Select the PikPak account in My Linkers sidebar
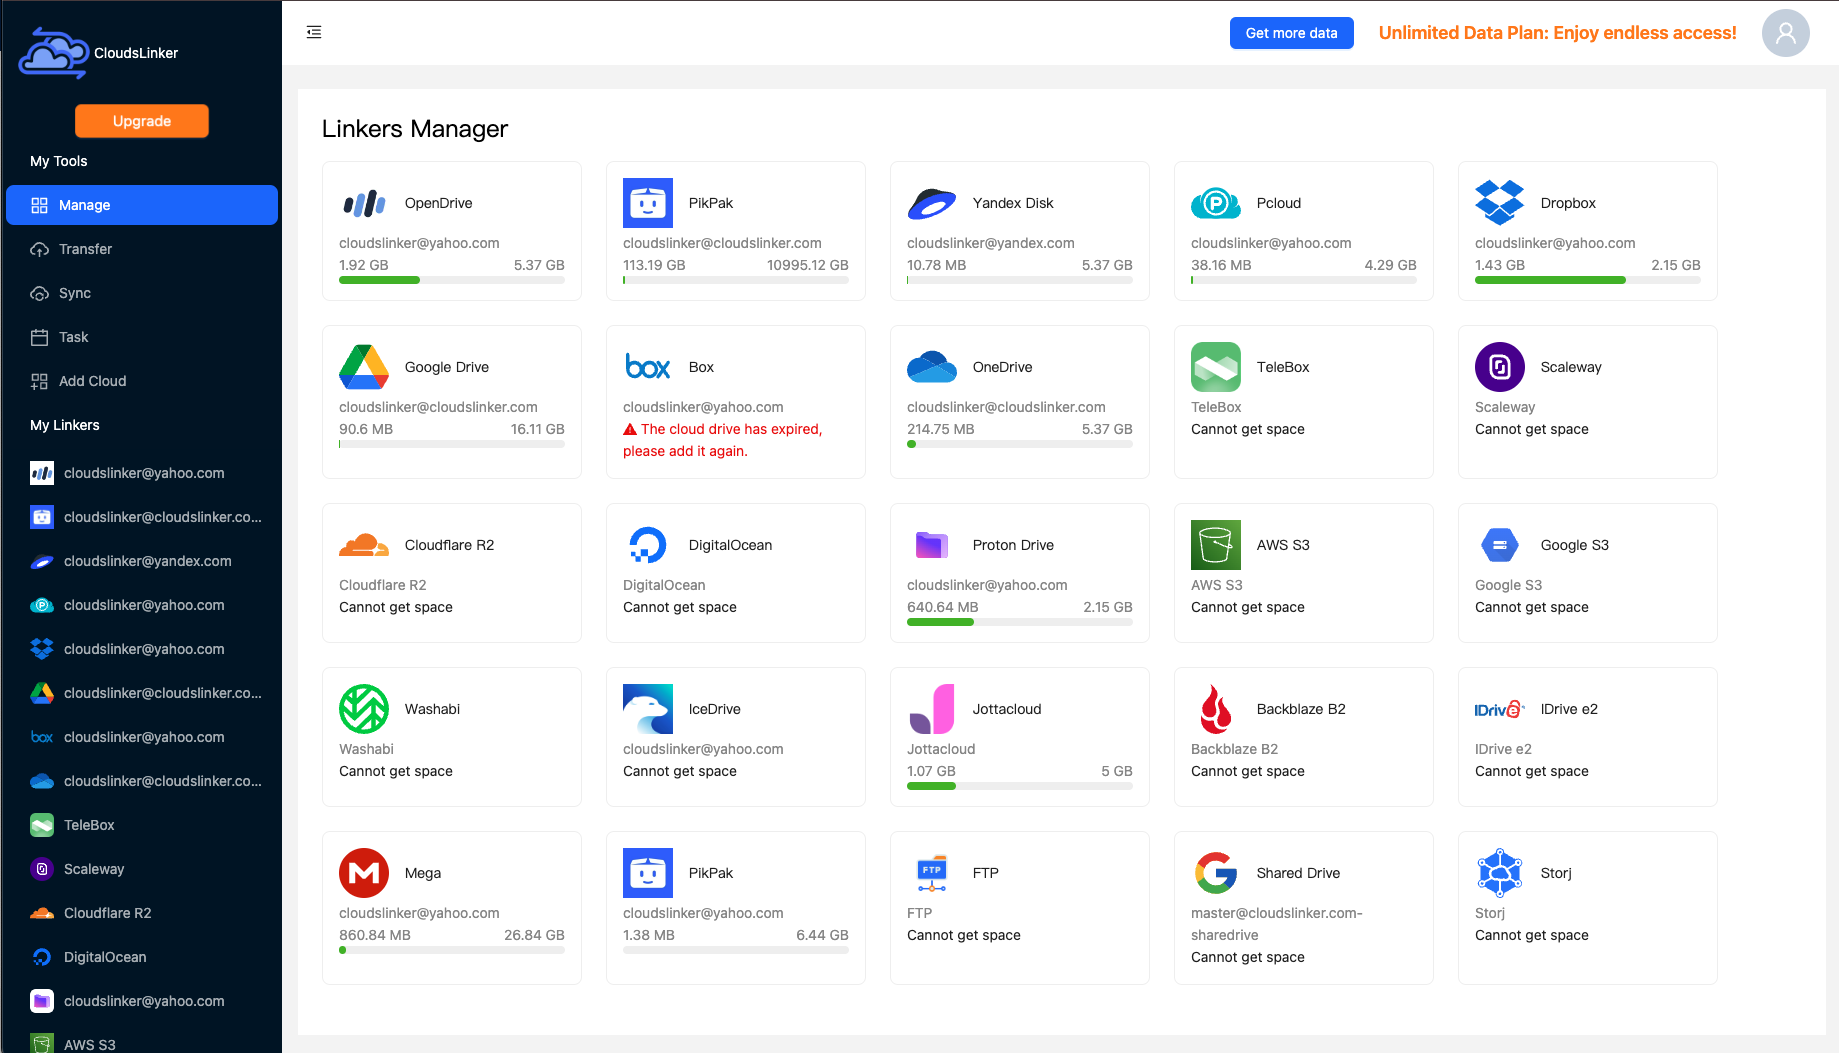Viewport: 1839px width, 1053px height. (142, 517)
